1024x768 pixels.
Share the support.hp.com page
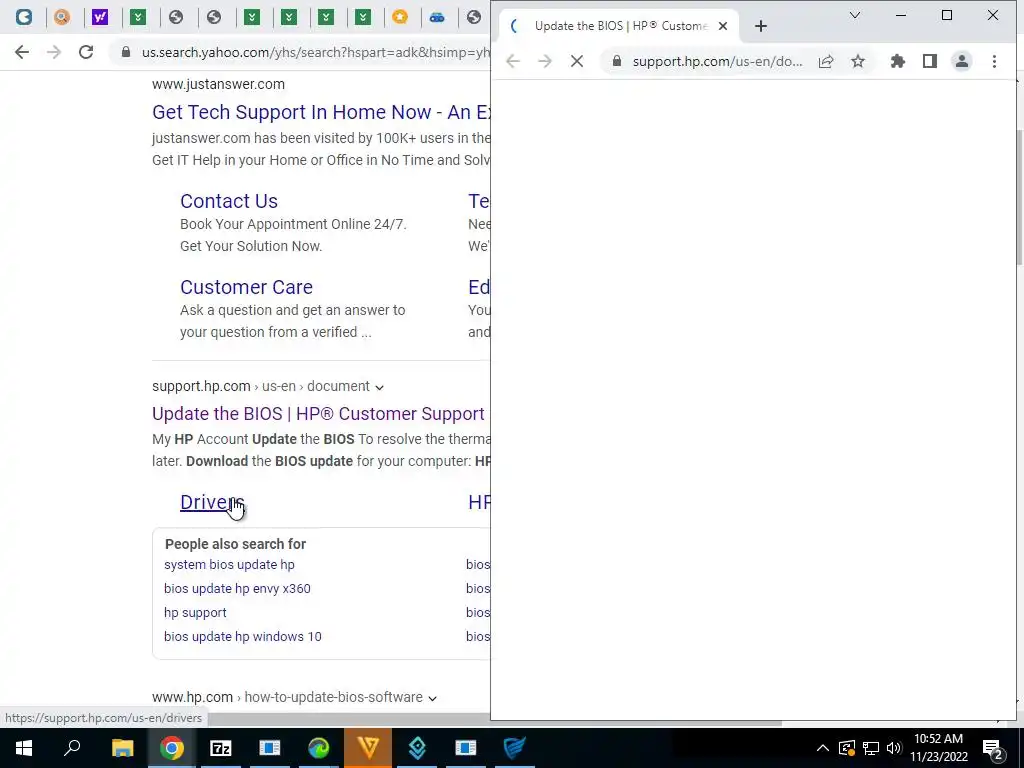pos(826,61)
